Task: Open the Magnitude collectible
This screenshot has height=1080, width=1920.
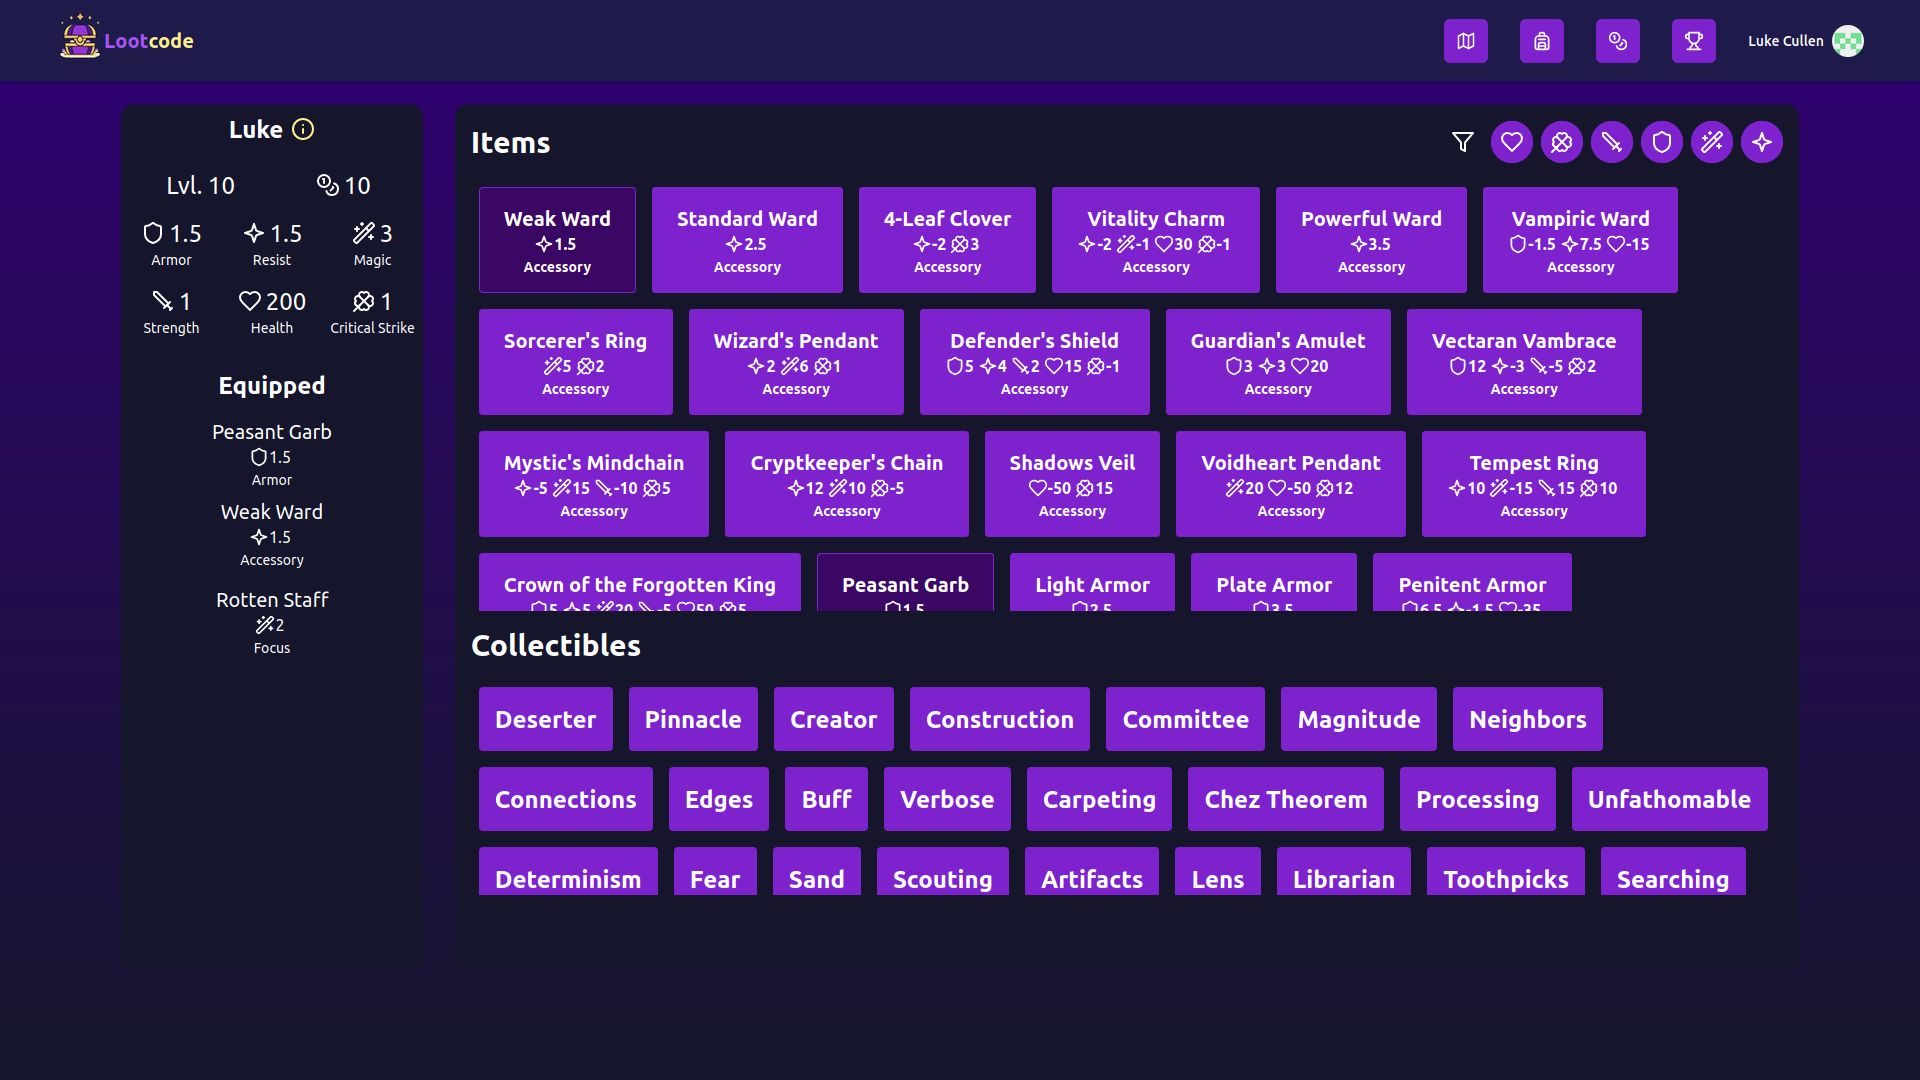Action: [x=1359, y=719]
